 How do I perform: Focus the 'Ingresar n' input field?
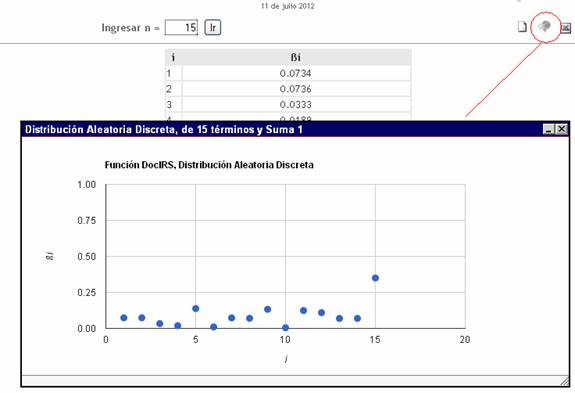tap(181, 27)
